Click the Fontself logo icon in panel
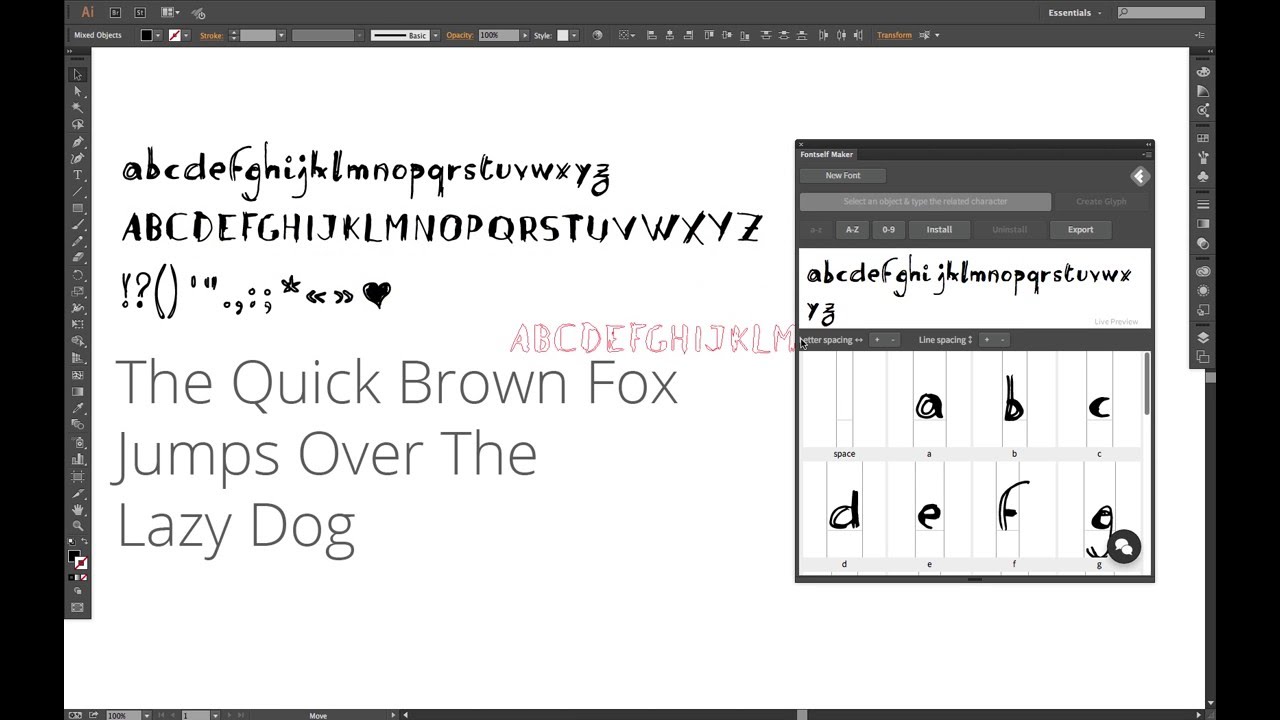Viewport: 1280px width, 720px height. click(x=1139, y=177)
